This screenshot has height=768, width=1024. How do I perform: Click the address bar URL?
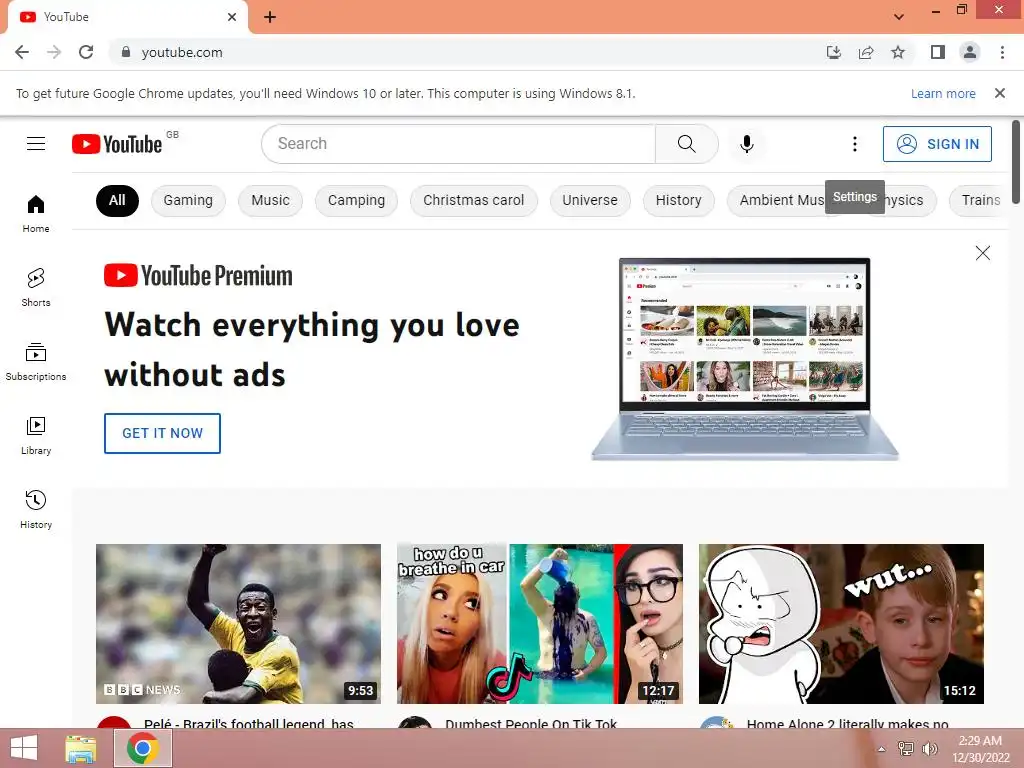182,52
